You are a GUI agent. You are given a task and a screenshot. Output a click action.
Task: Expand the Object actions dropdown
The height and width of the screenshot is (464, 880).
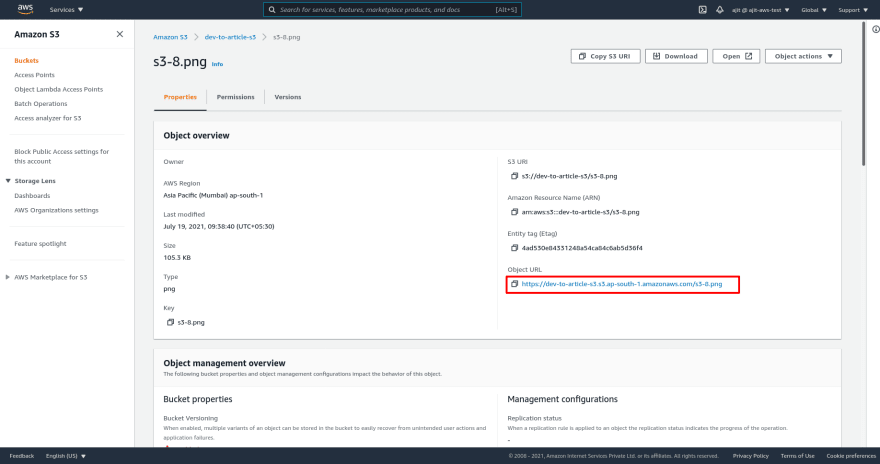(803, 56)
